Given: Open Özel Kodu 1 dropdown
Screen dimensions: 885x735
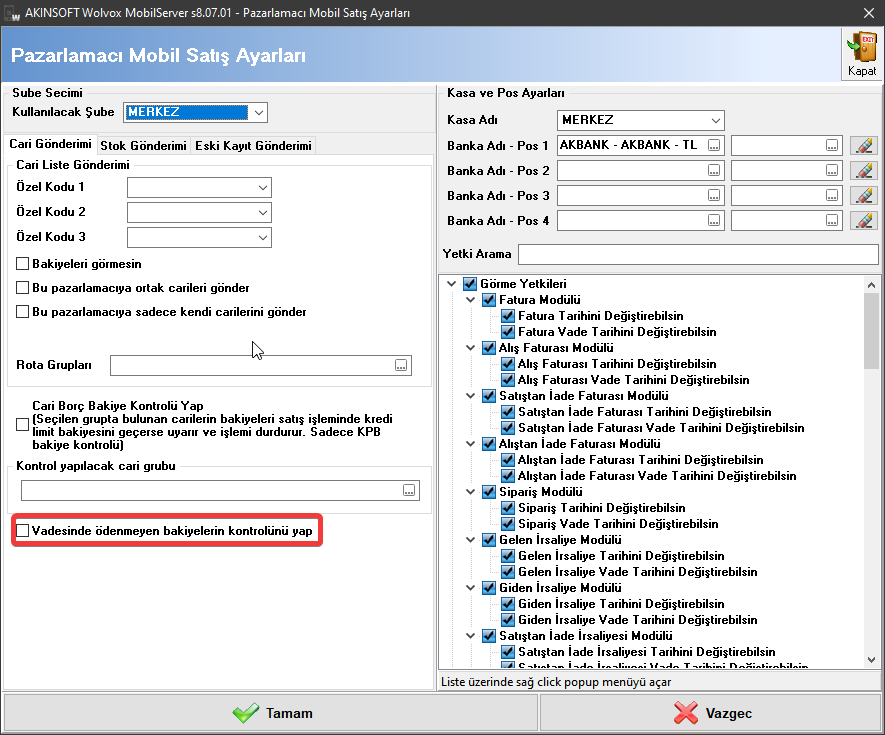Looking at the screenshot, I should (262, 187).
